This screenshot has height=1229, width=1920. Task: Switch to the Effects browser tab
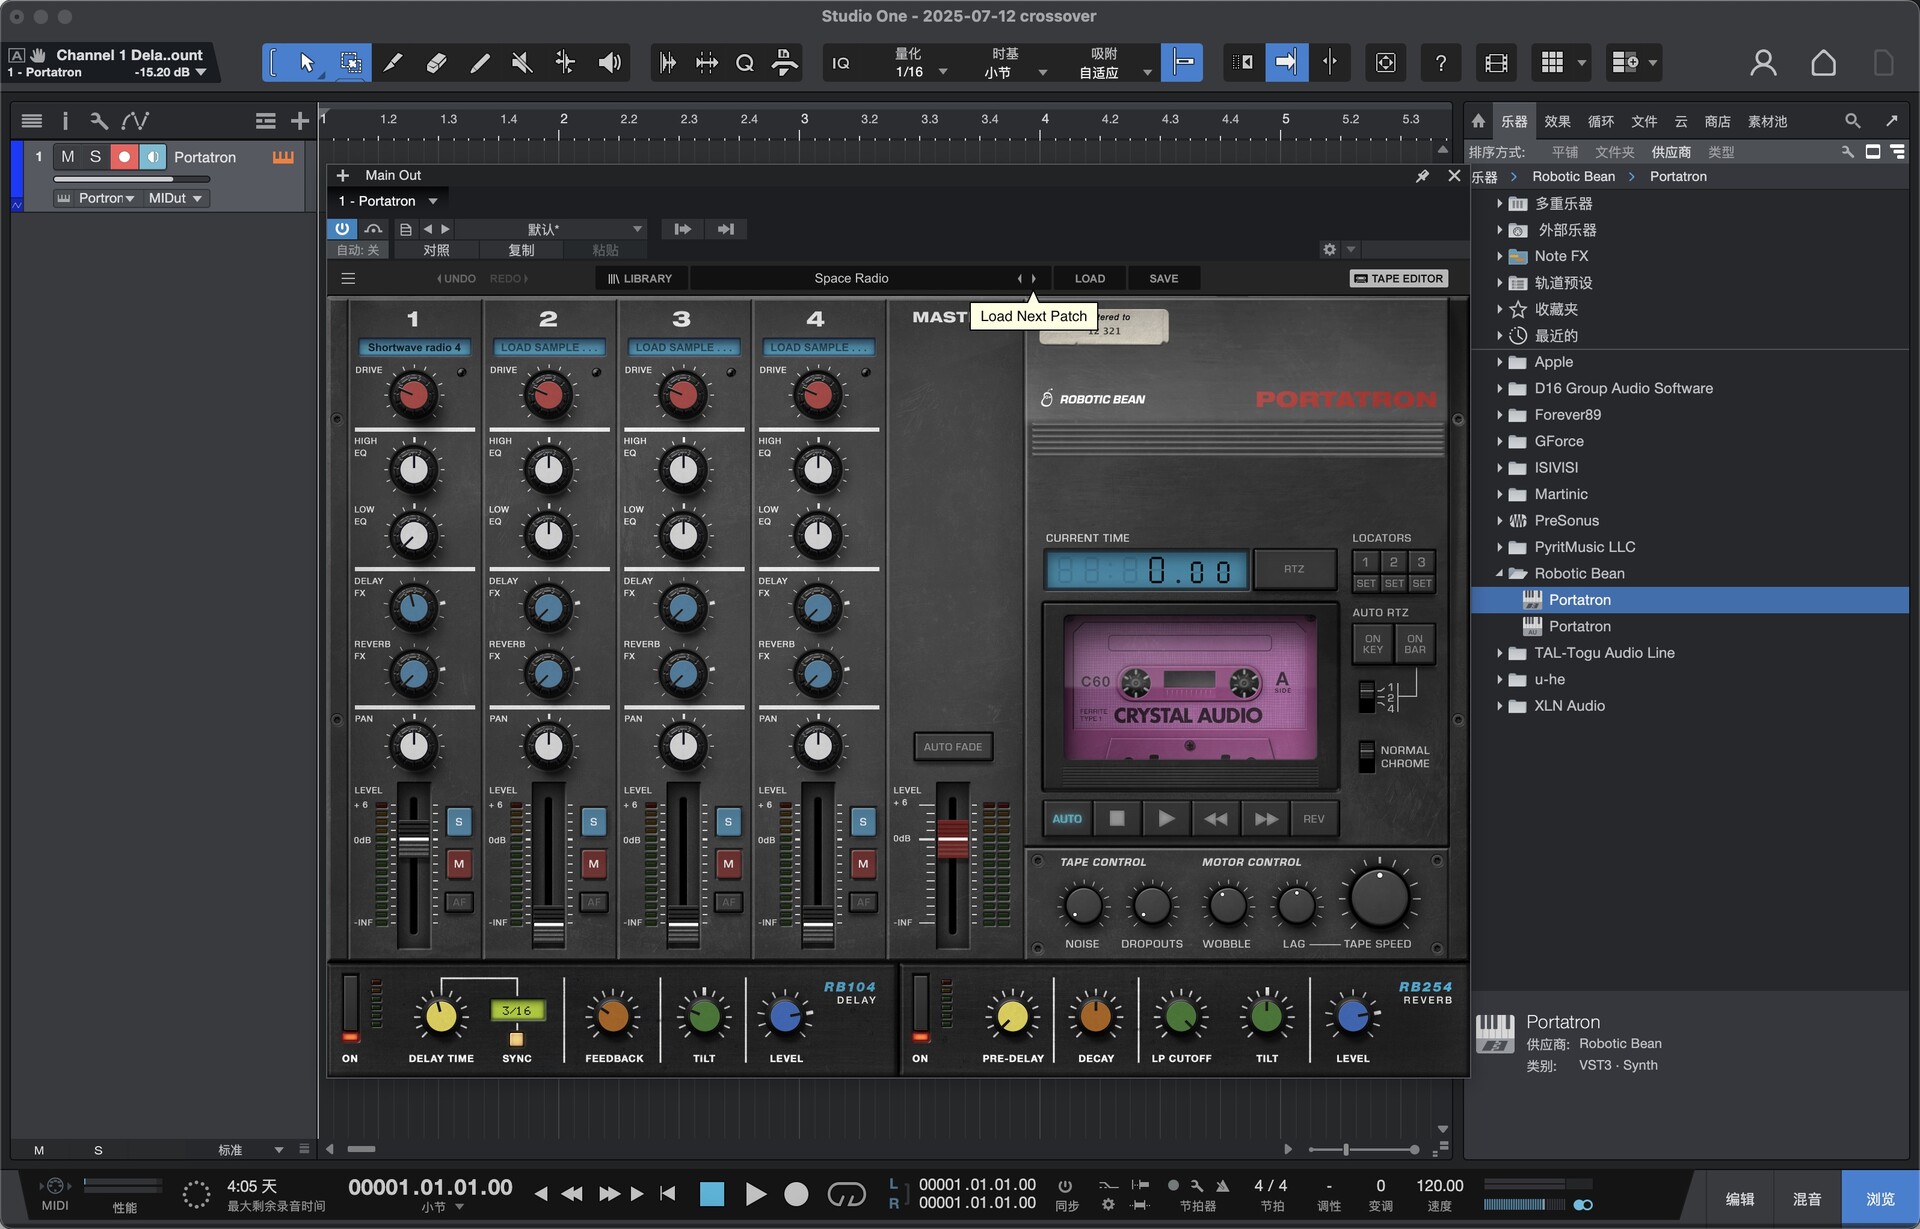pos(1557,121)
